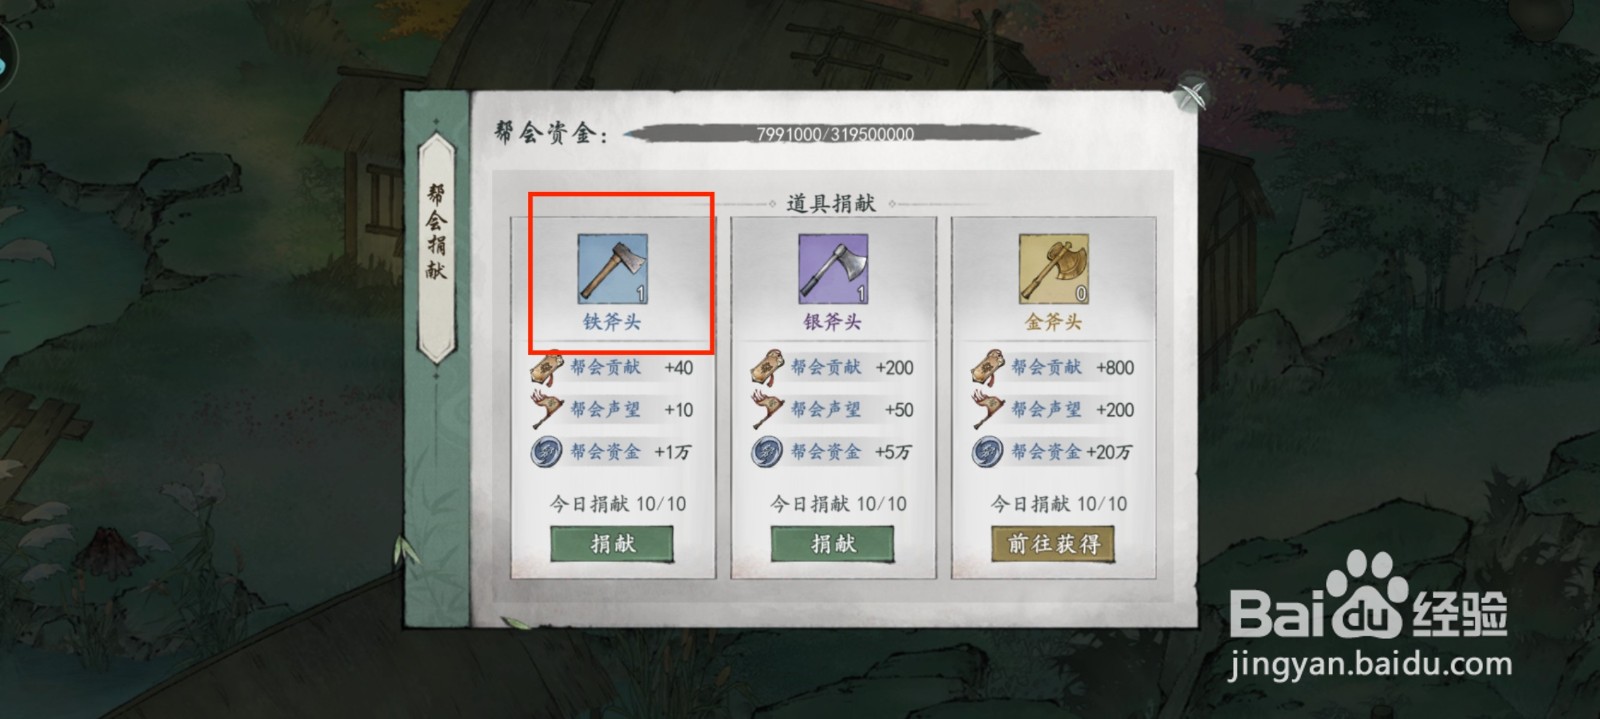Click 前往获得 to obtain gold axe
The height and width of the screenshot is (719, 1600).
1053,544
